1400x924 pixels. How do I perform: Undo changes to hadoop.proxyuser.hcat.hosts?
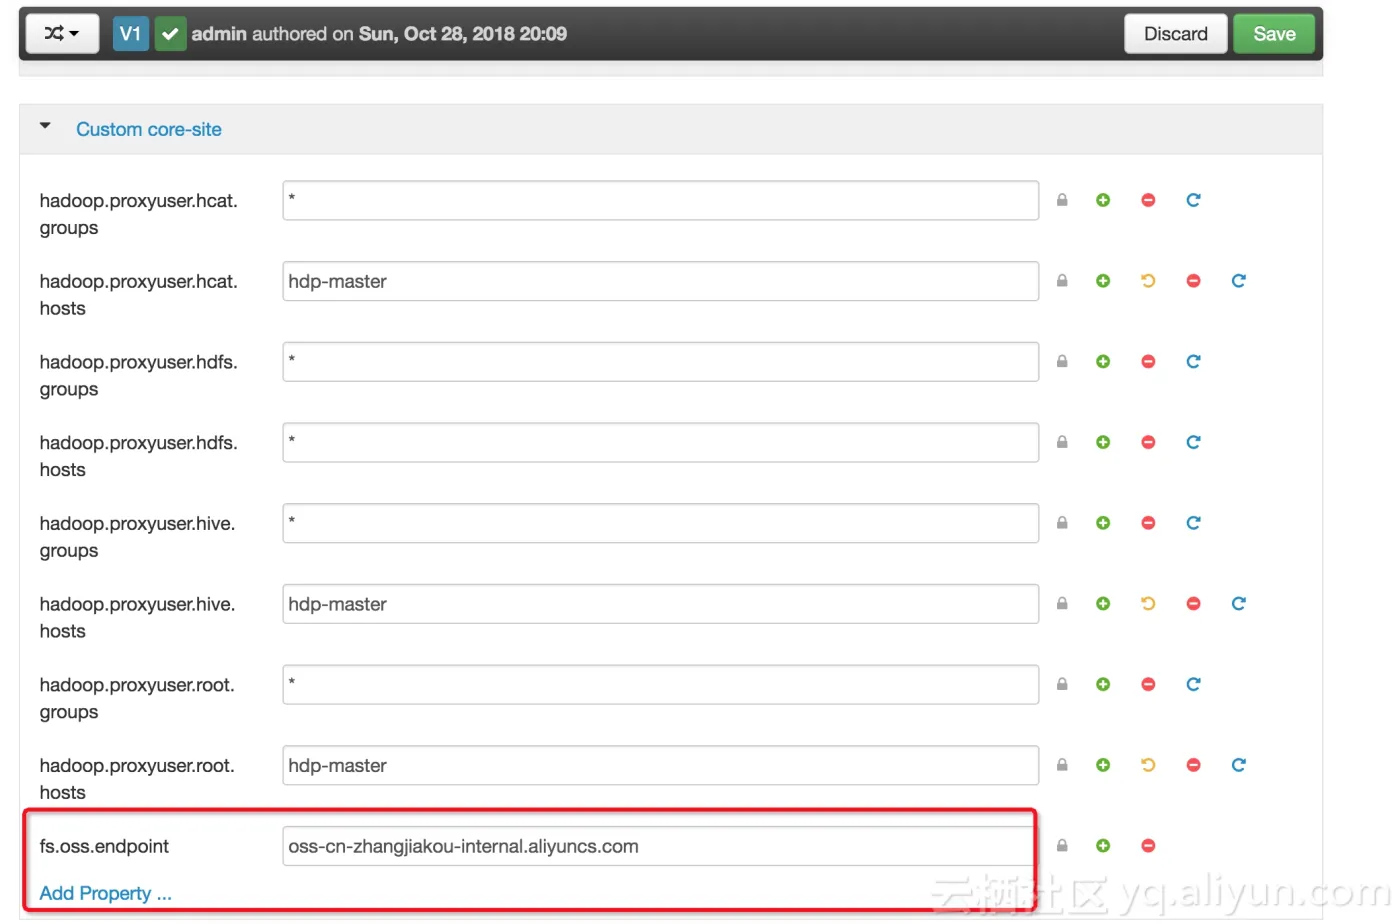click(1148, 281)
